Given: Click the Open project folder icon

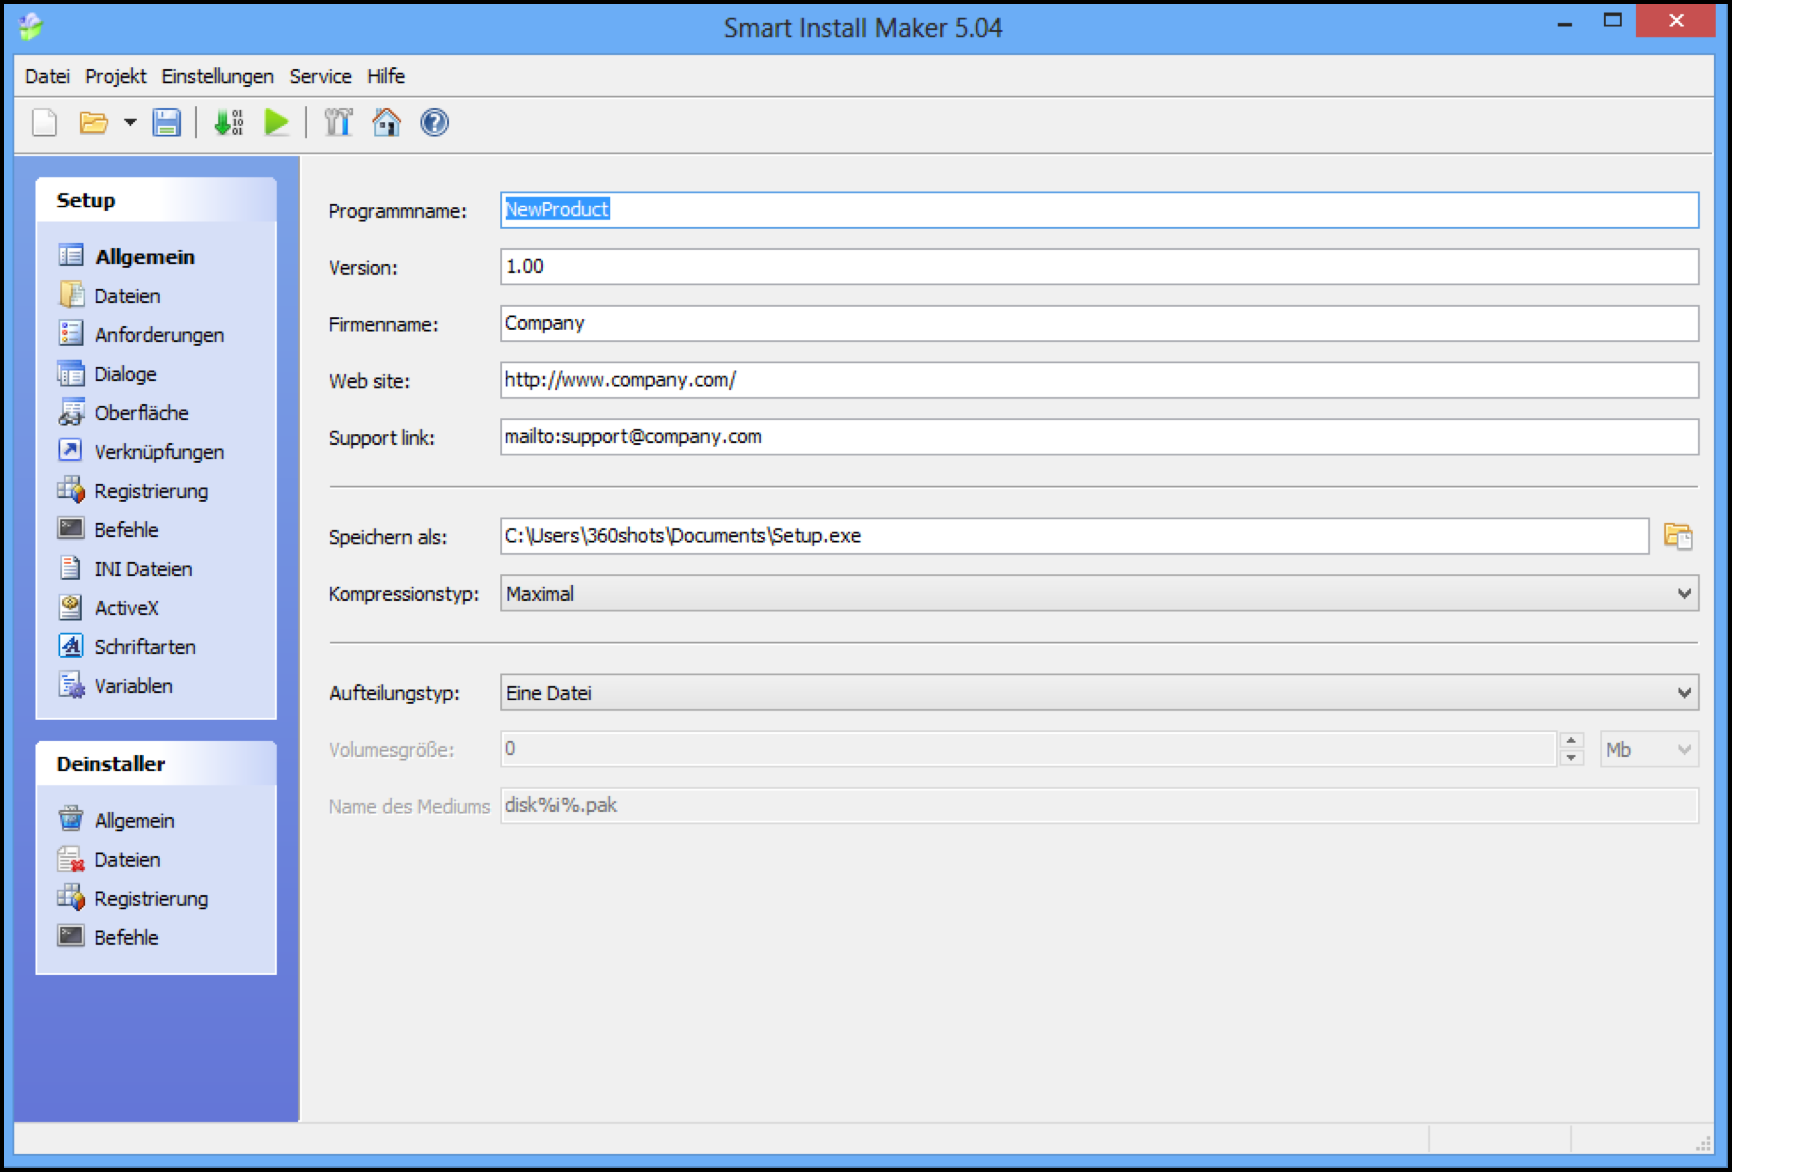Looking at the screenshot, I should pyautogui.click(x=93, y=123).
